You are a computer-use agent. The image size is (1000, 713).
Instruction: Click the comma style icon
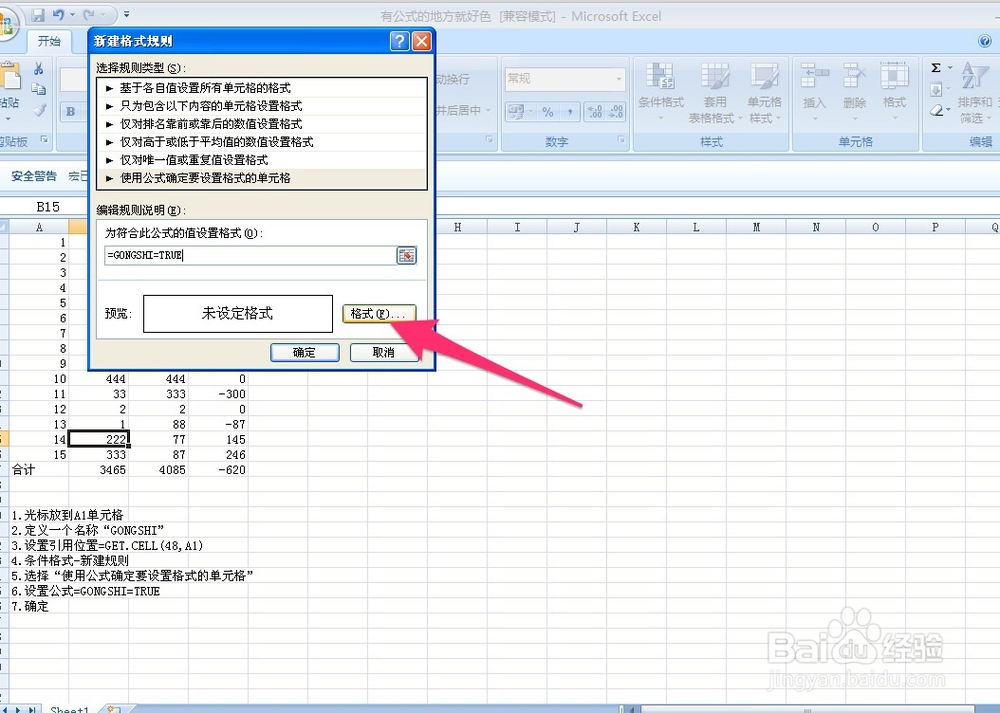click(x=570, y=112)
